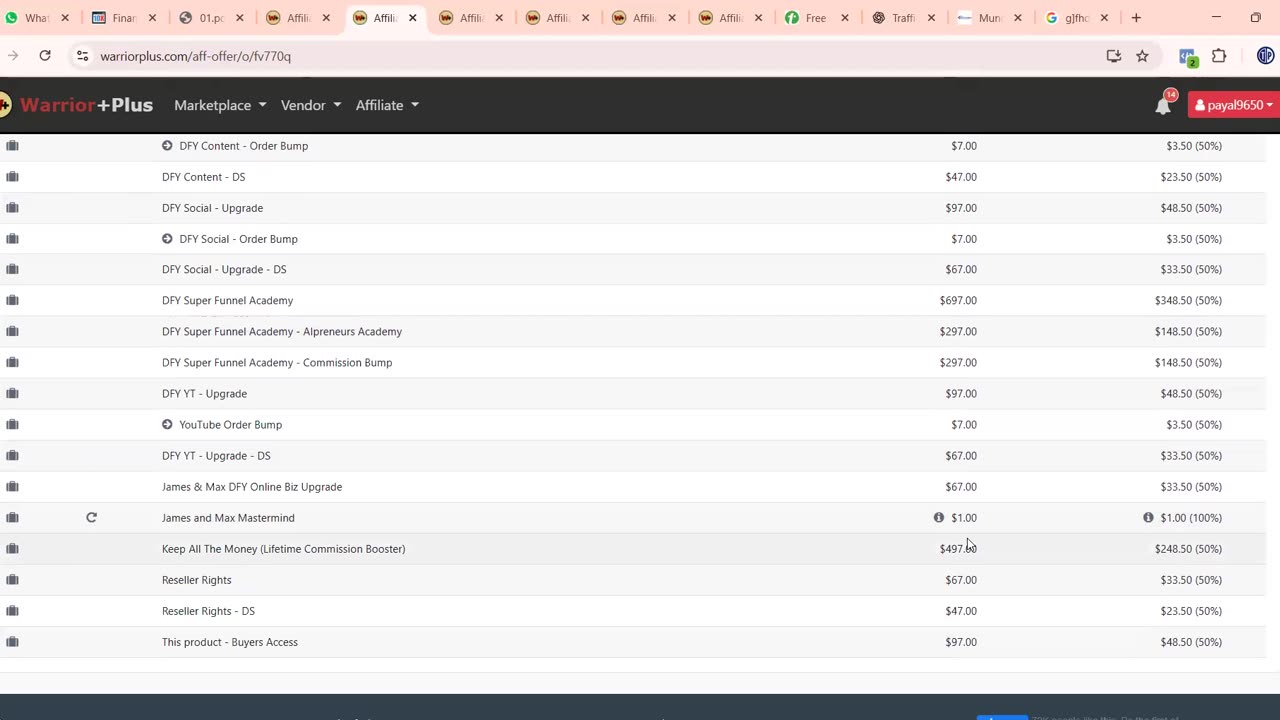Click info icon next to $1.00 price
Screen dimensions: 1280x720
pyautogui.click(x=938, y=517)
